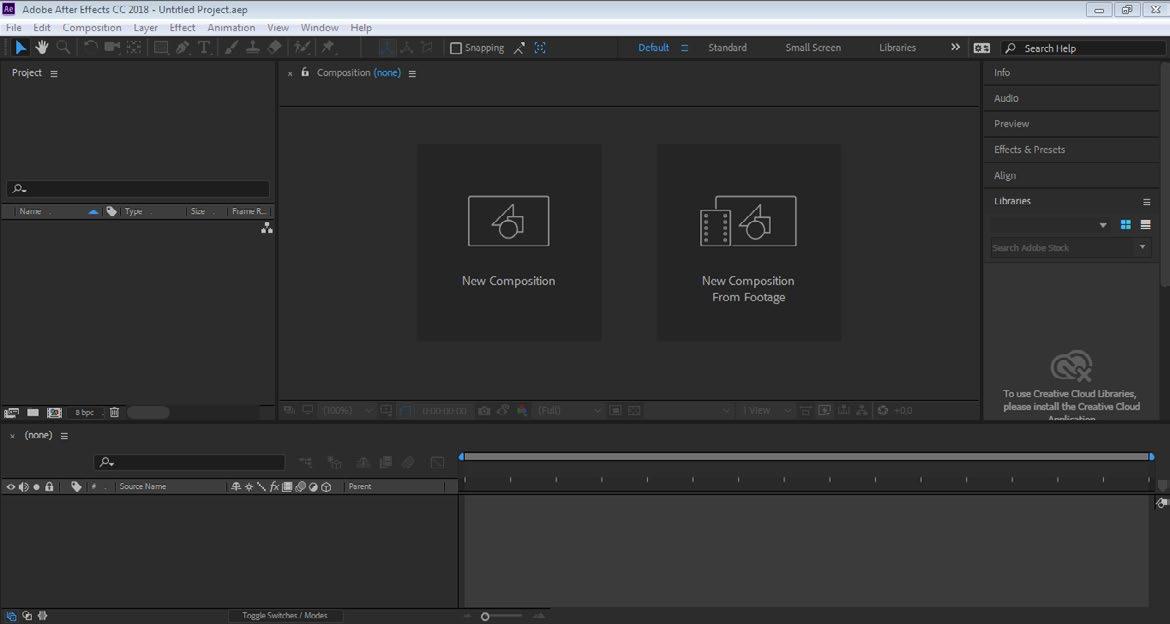Open the Default workspace menu
Image resolution: width=1170 pixels, height=624 pixels.
684,48
